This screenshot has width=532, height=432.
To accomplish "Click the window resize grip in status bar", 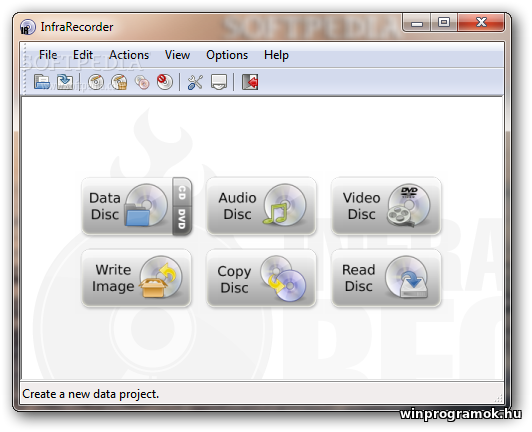I will coord(498,398).
